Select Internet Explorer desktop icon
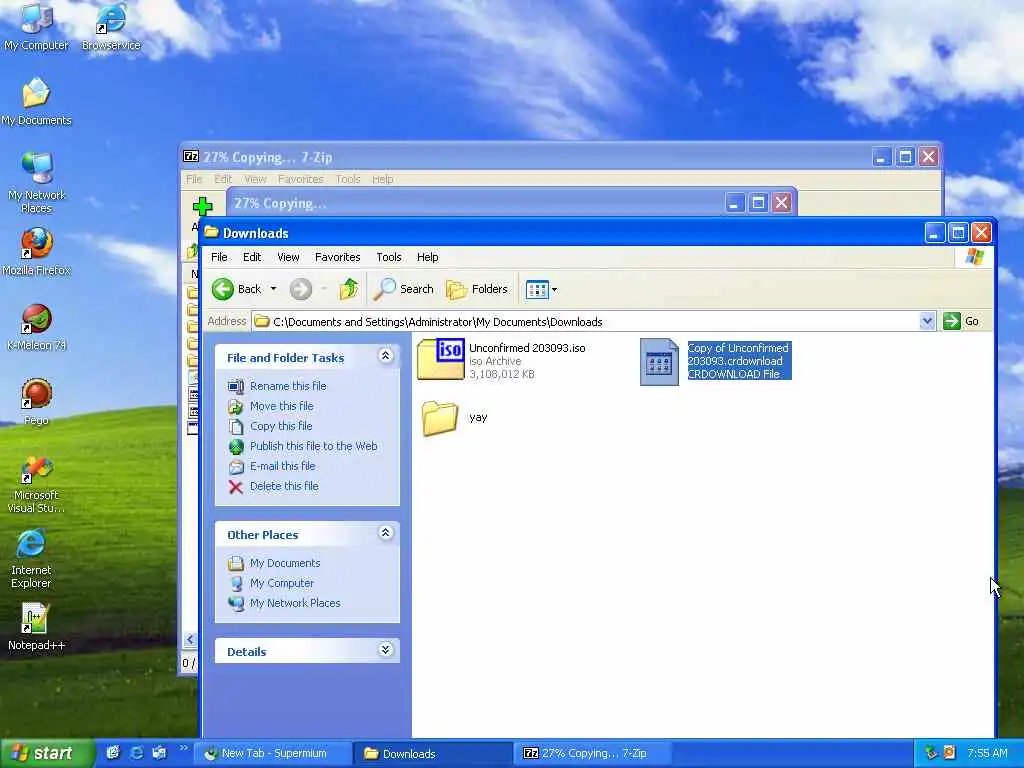Viewport: 1024px width, 768px height. [x=31, y=559]
